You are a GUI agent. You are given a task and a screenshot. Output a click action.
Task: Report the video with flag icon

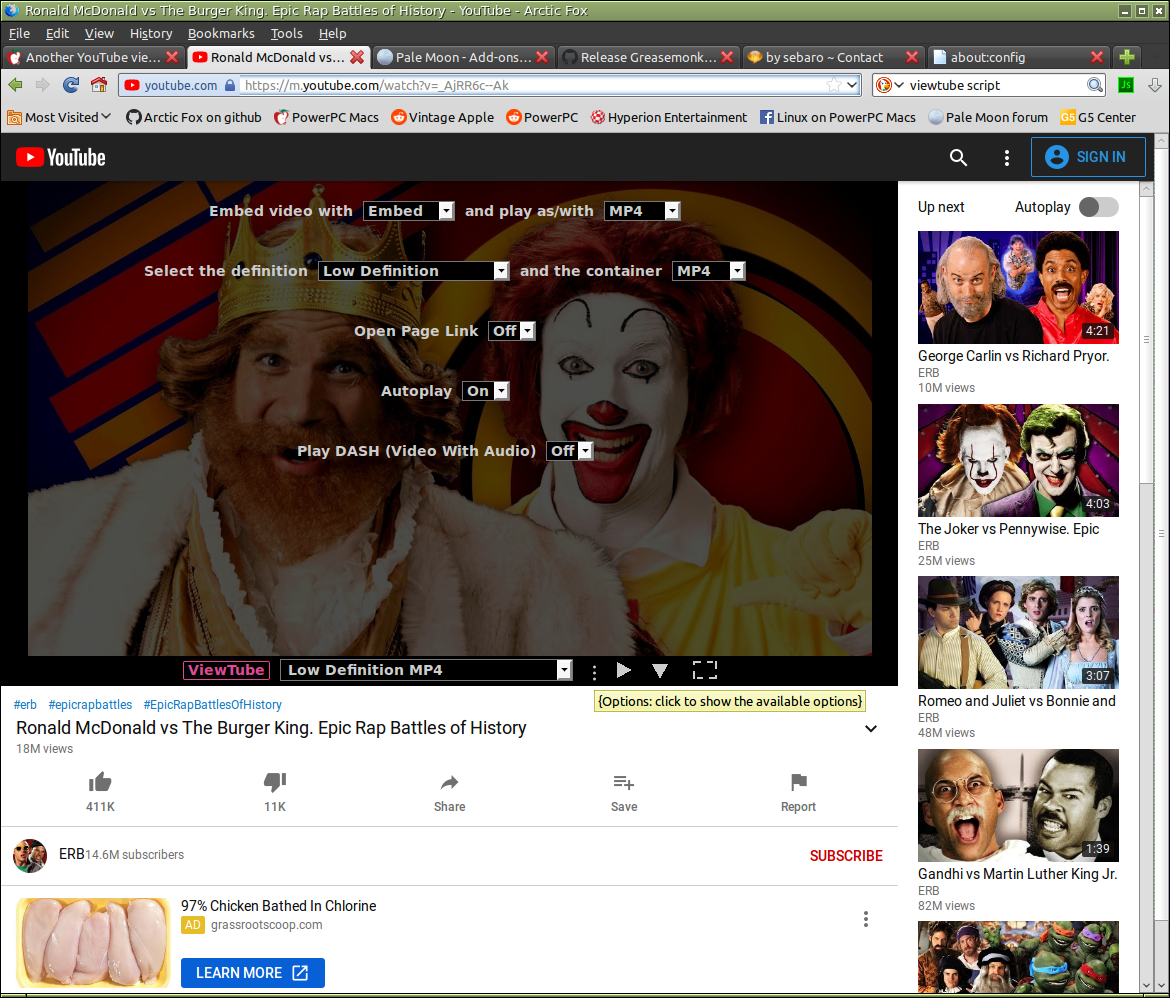coord(798,782)
